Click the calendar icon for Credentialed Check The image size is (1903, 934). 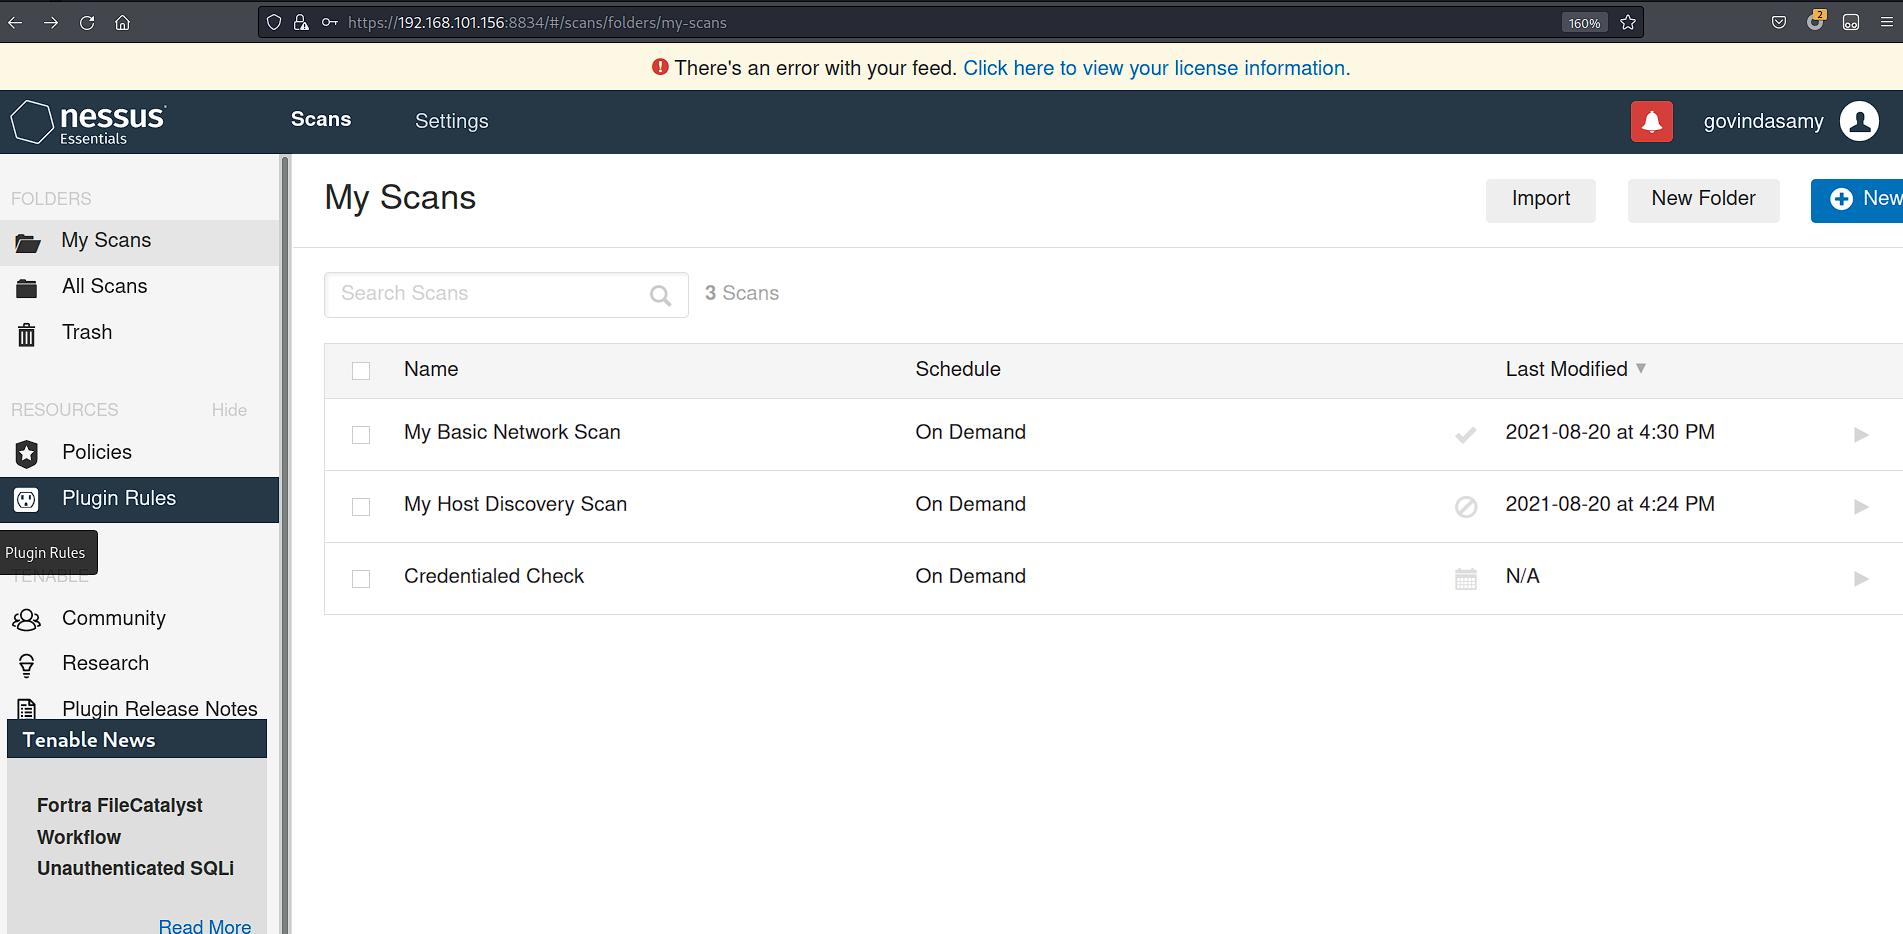point(1466,579)
